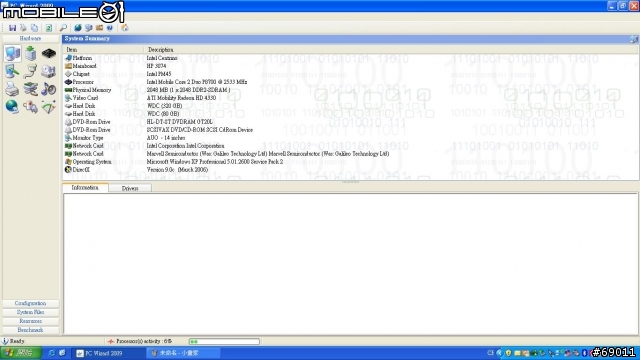Click the brown card toolbar icon
Image resolution: width=640 pixels, height=360 pixels.
[x=99, y=28]
